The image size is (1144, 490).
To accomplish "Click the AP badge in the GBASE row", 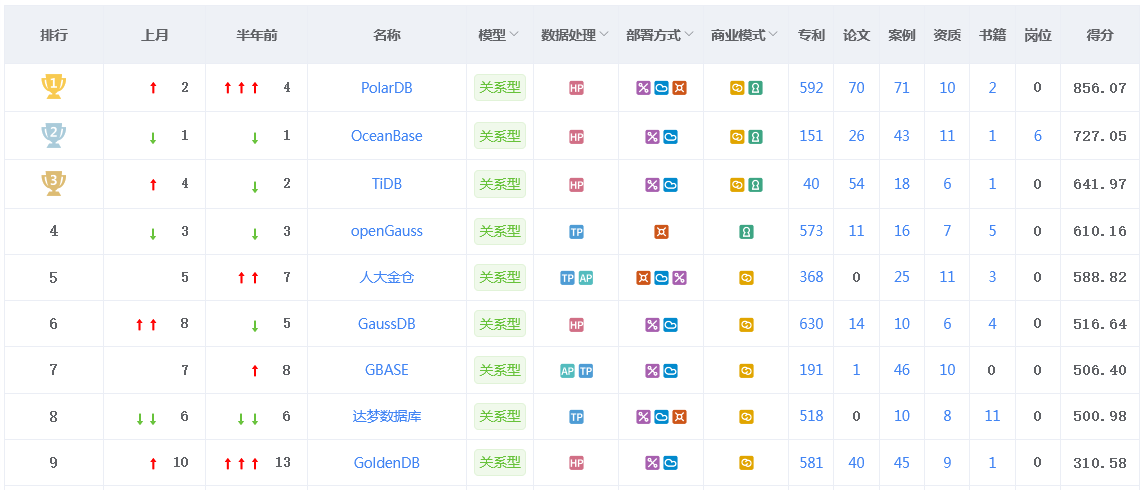I will tap(567, 371).
